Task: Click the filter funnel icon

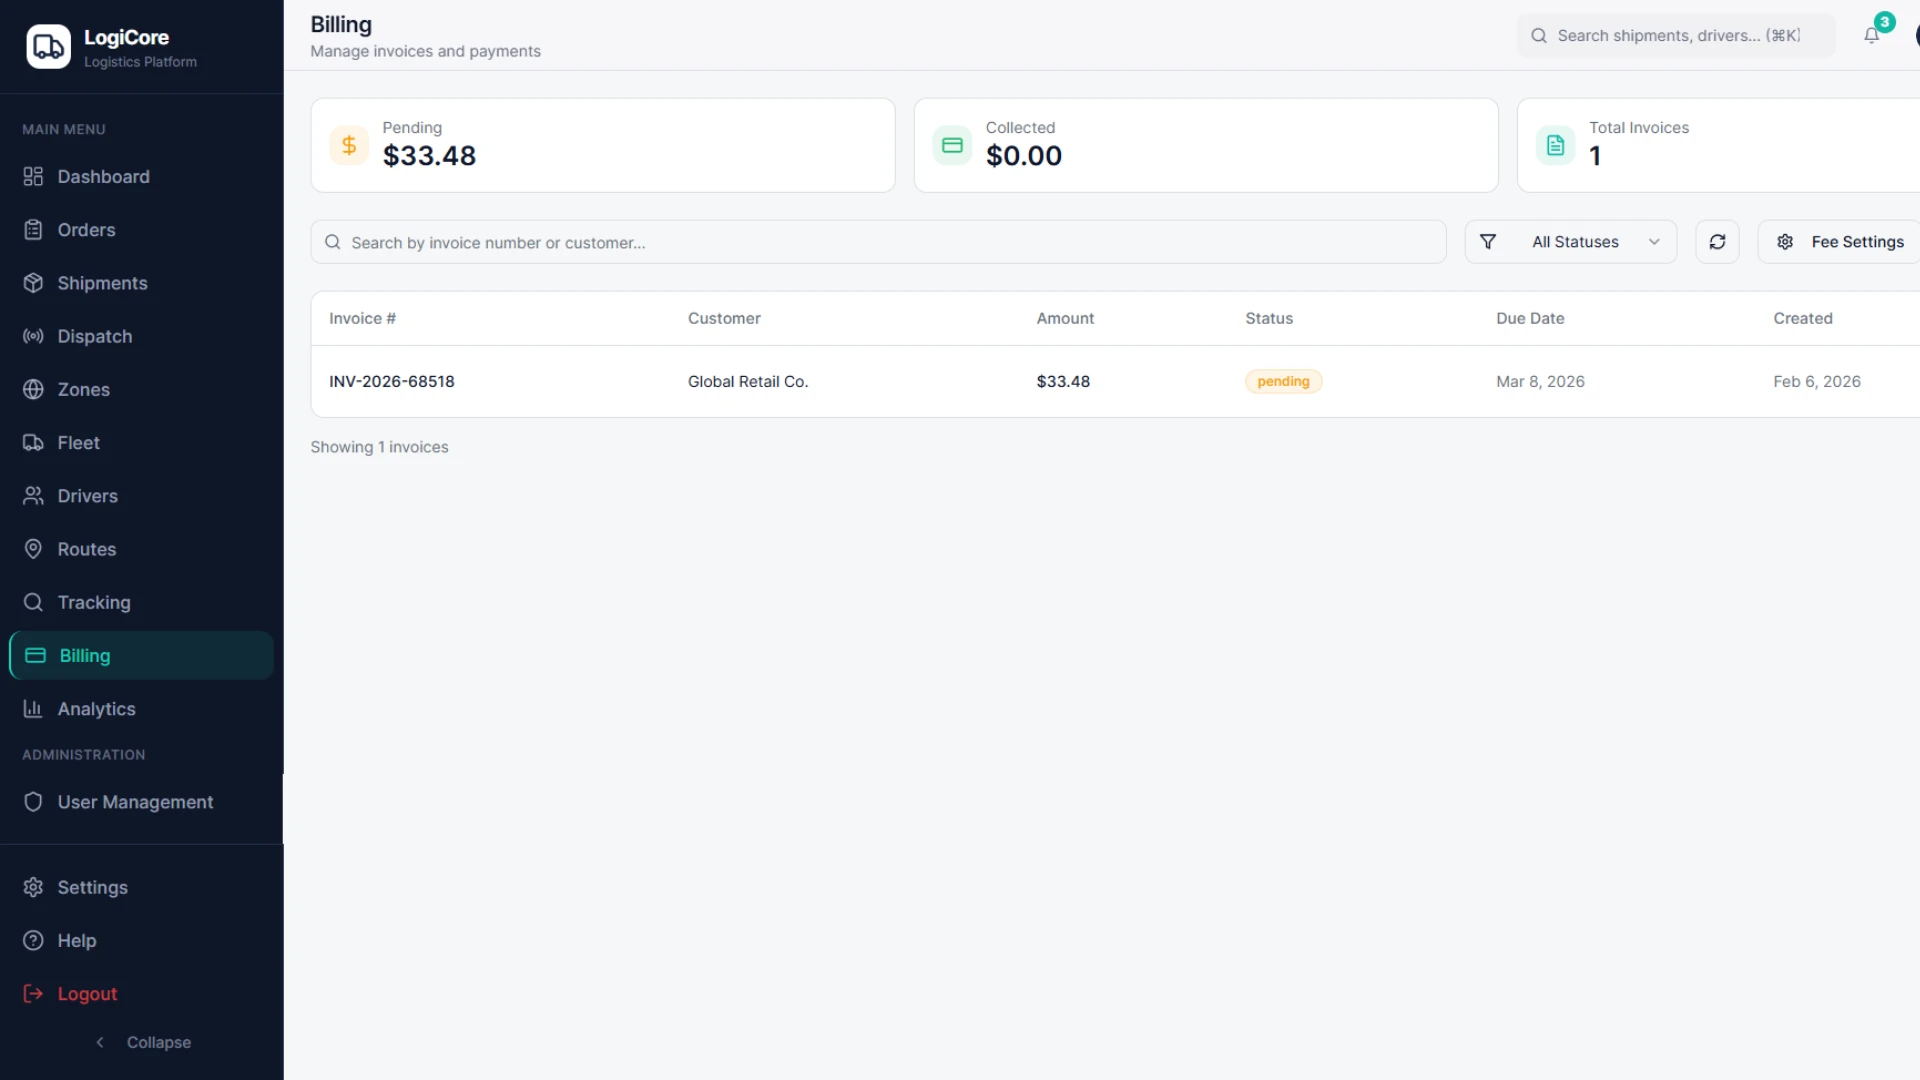Action: tap(1488, 242)
